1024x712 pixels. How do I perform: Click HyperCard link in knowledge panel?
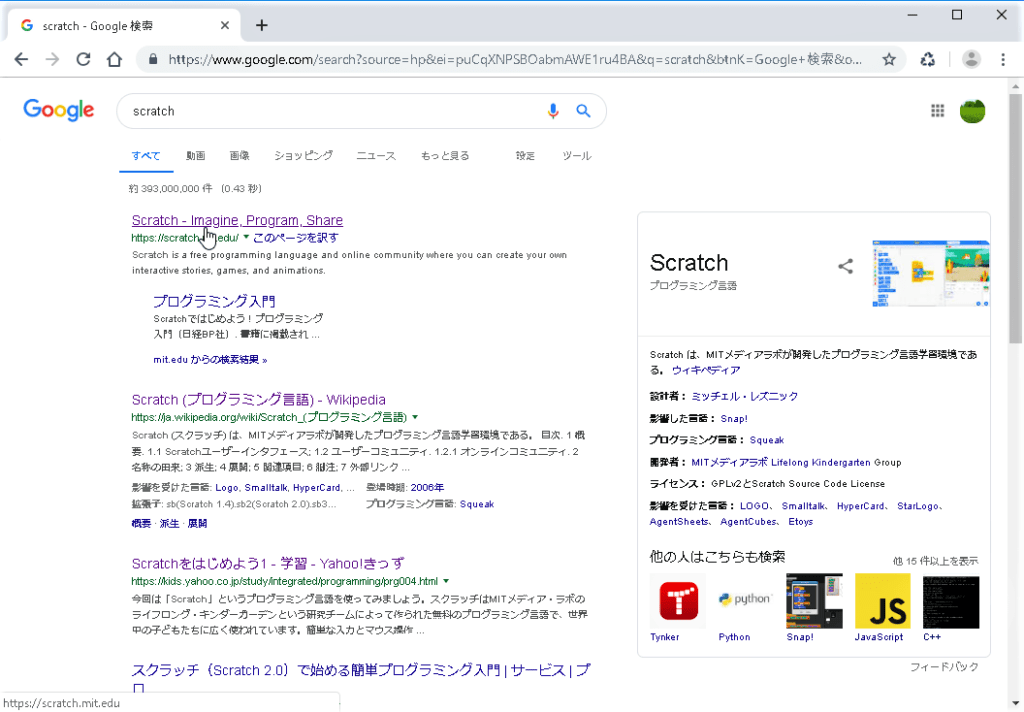861,506
